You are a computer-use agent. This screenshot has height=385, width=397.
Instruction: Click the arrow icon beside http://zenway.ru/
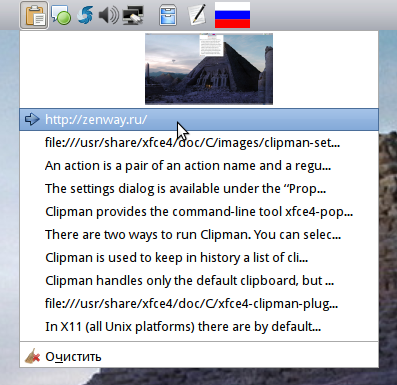pyautogui.click(x=32, y=119)
